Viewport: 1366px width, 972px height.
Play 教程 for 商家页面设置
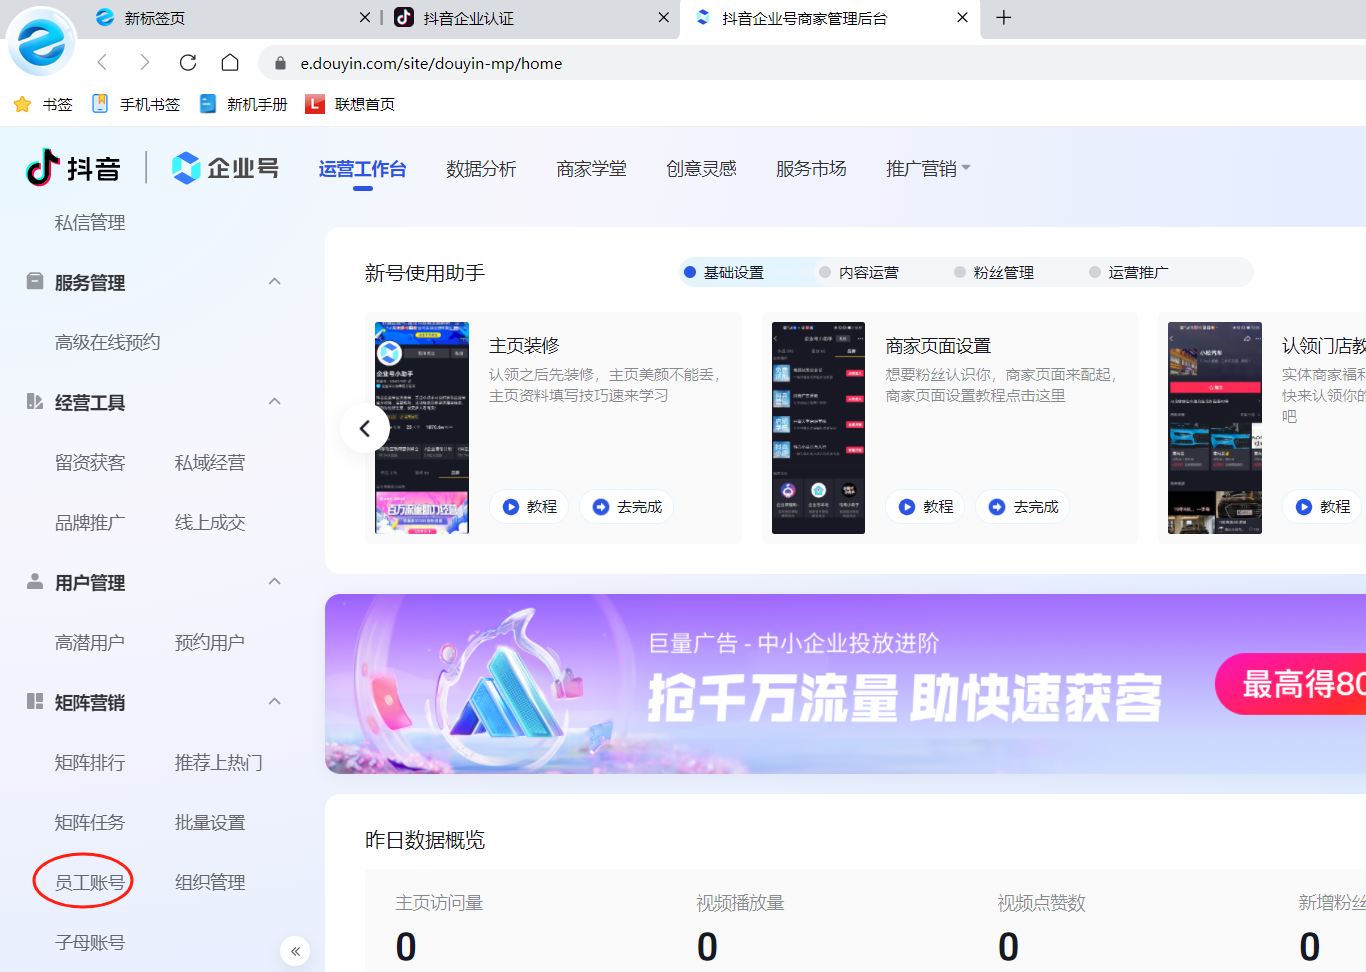point(925,507)
